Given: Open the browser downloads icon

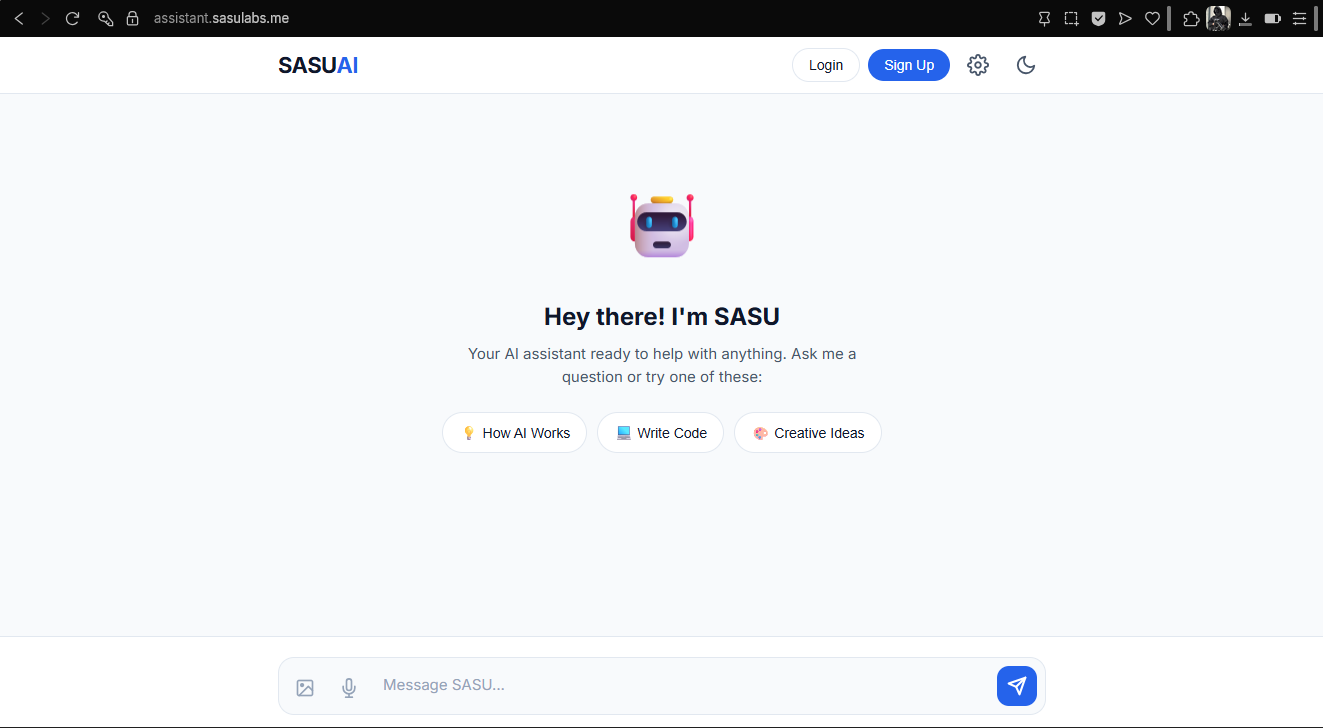Looking at the screenshot, I should 1245,18.
